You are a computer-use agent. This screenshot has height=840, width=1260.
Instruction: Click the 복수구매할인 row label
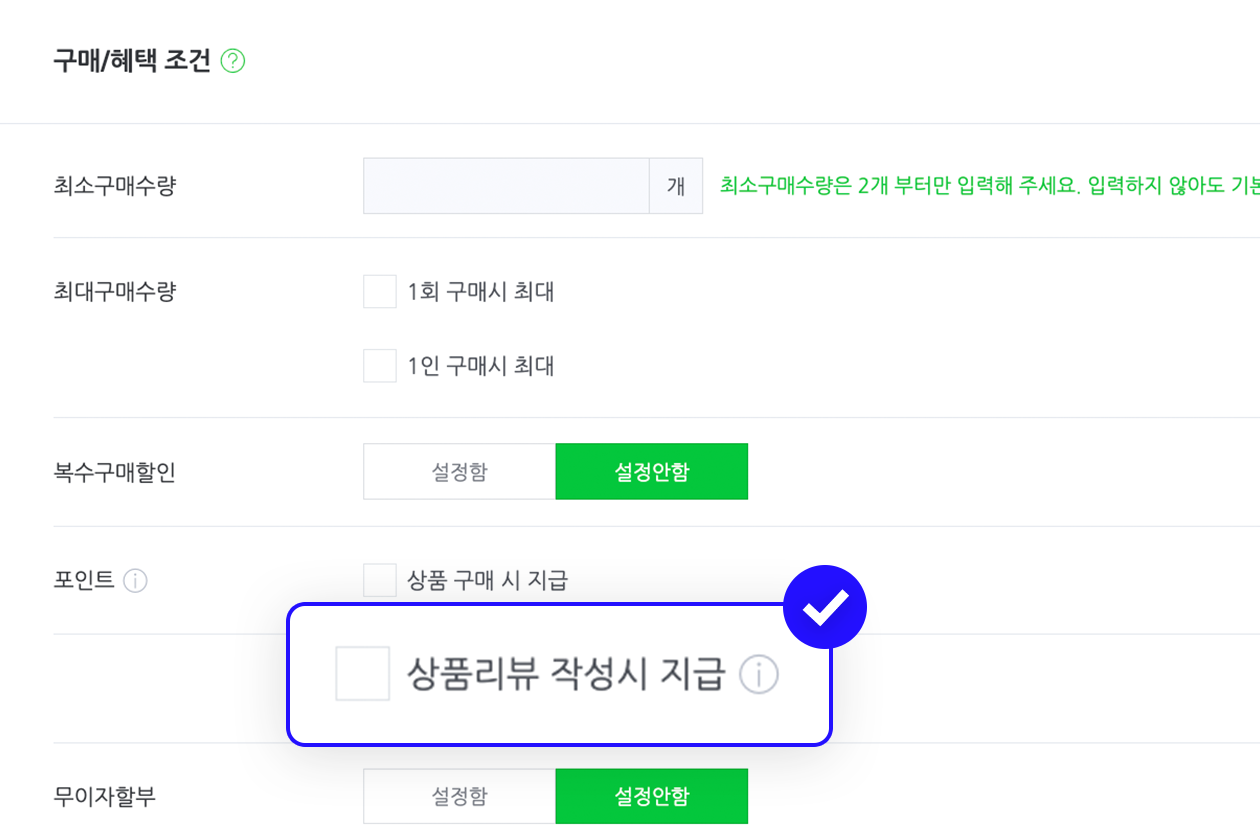[x=114, y=472]
